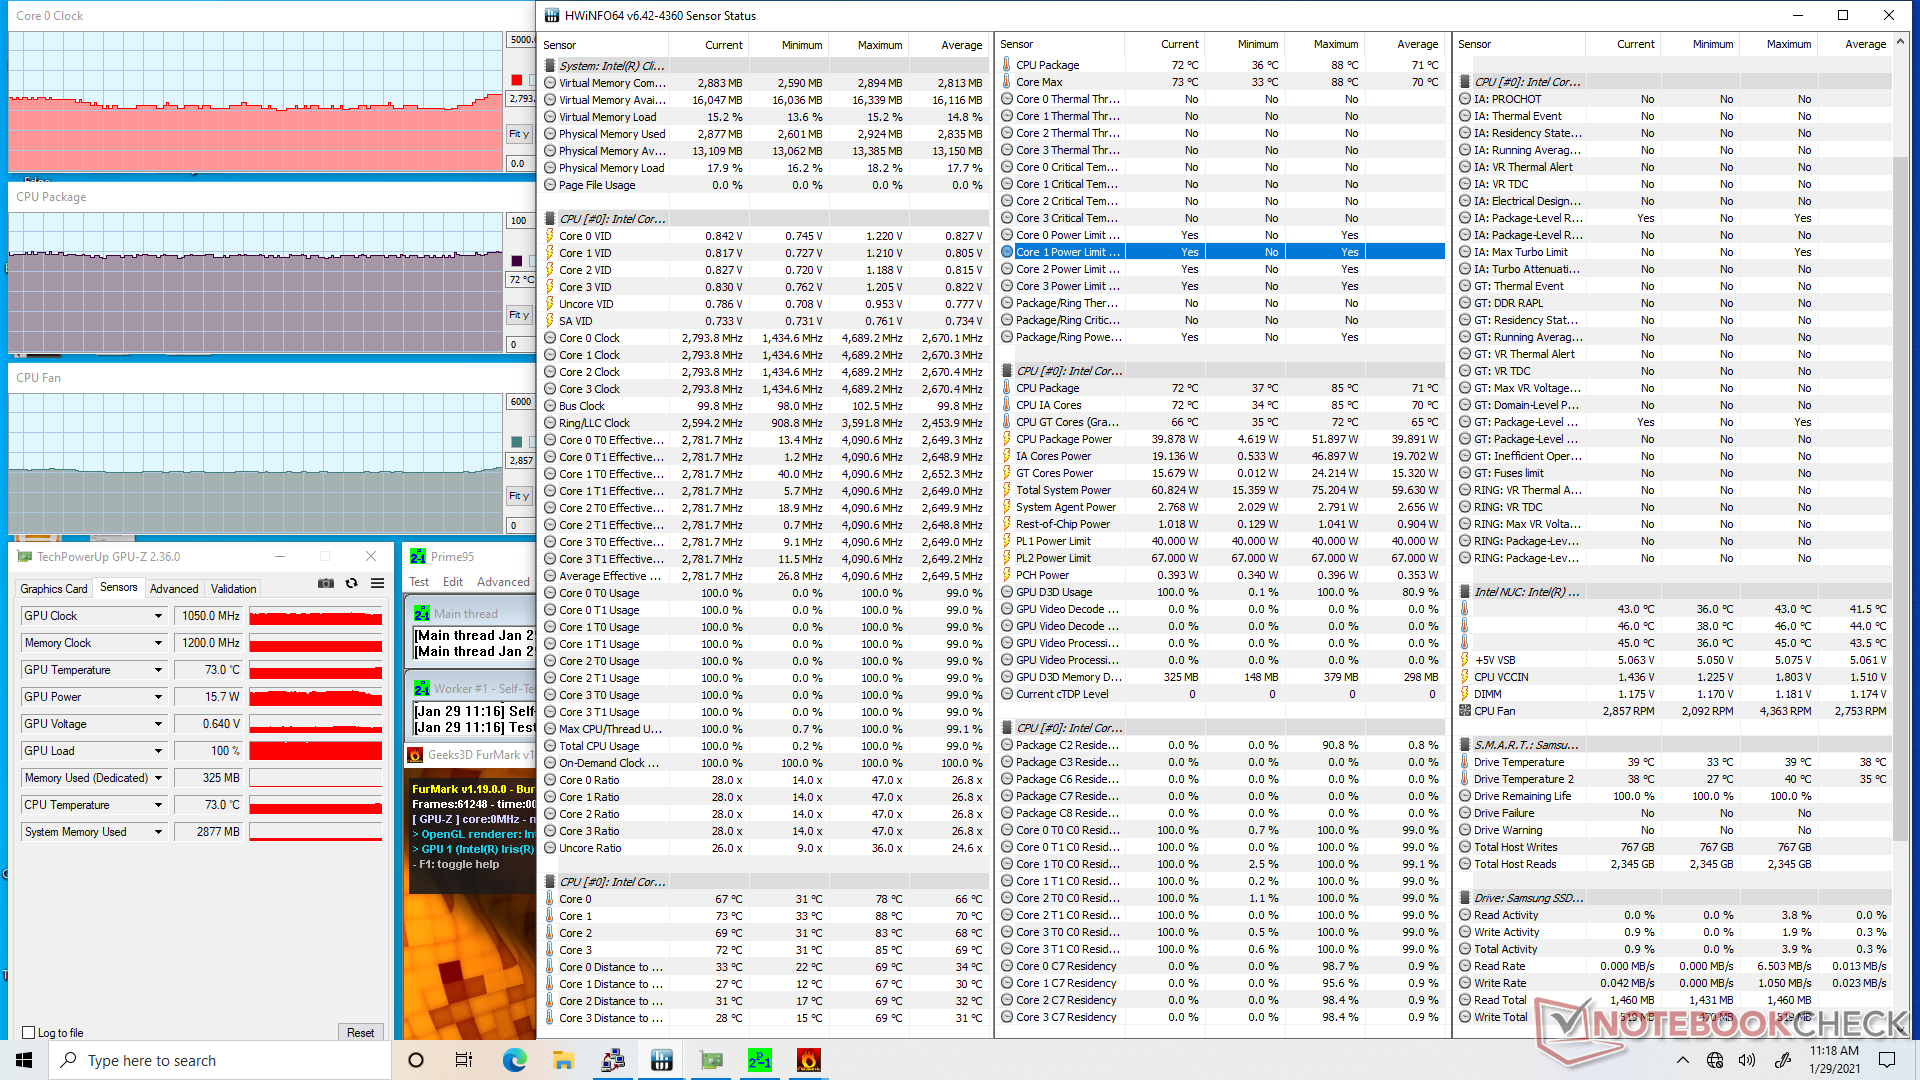Open Task View from the taskbar
The image size is (1920, 1080).
(464, 1060)
